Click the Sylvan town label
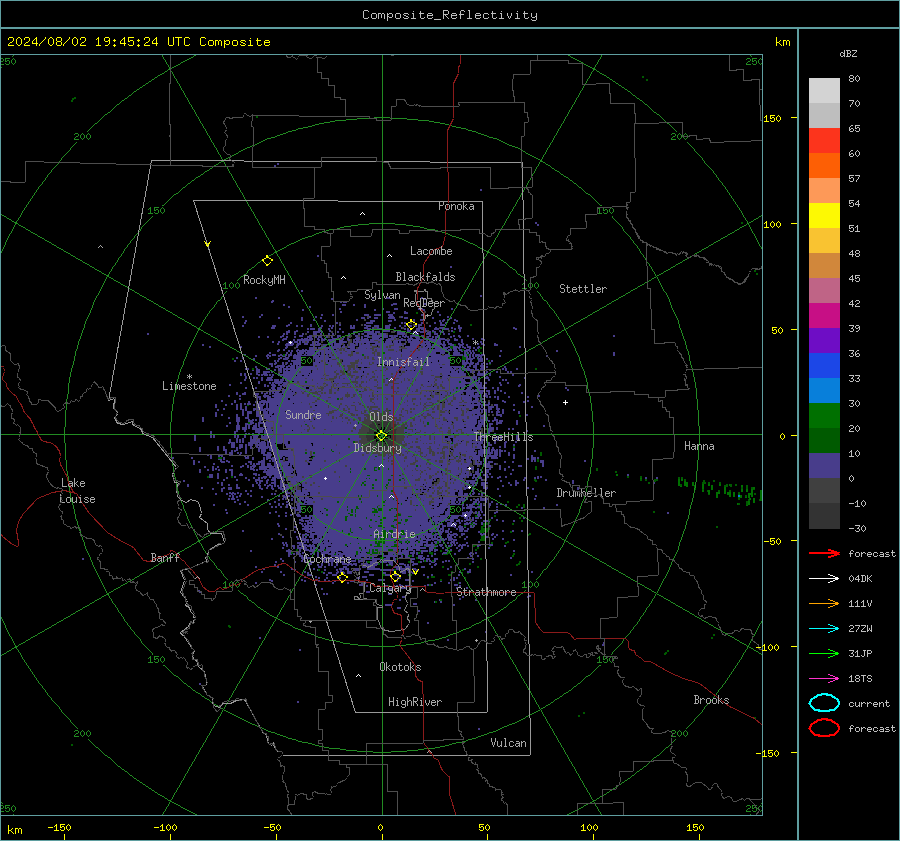The width and height of the screenshot is (900, 841). [382, 295]
